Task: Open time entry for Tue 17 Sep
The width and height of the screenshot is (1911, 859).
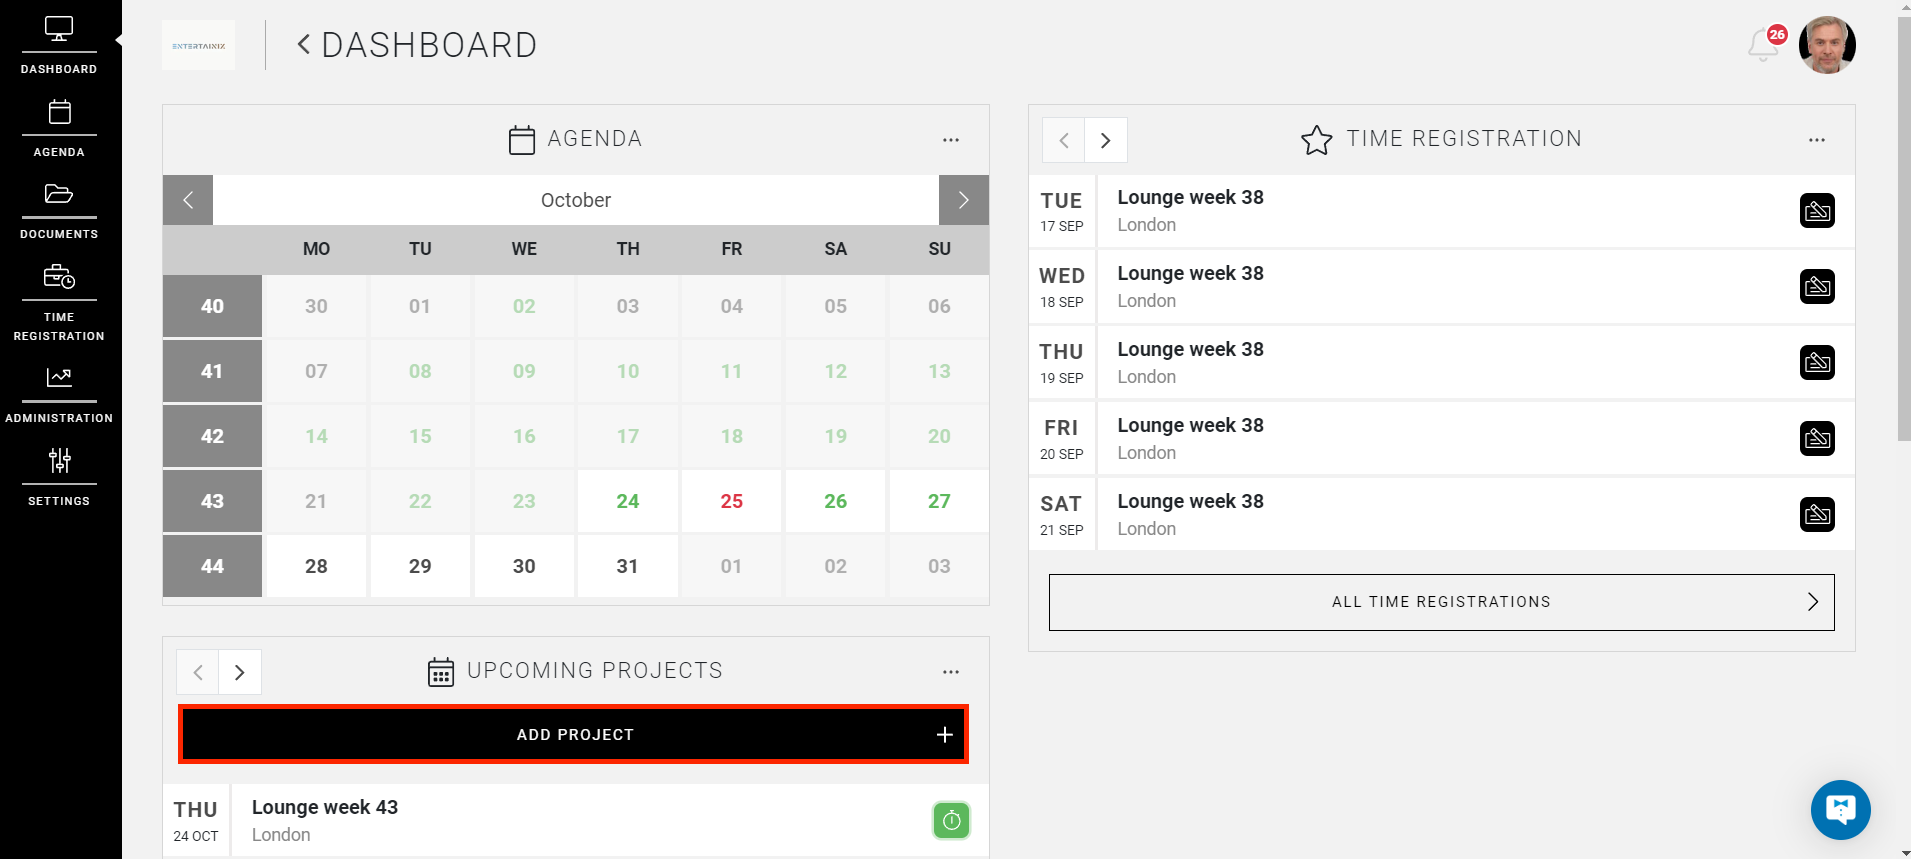Action: click(1817, 211)
